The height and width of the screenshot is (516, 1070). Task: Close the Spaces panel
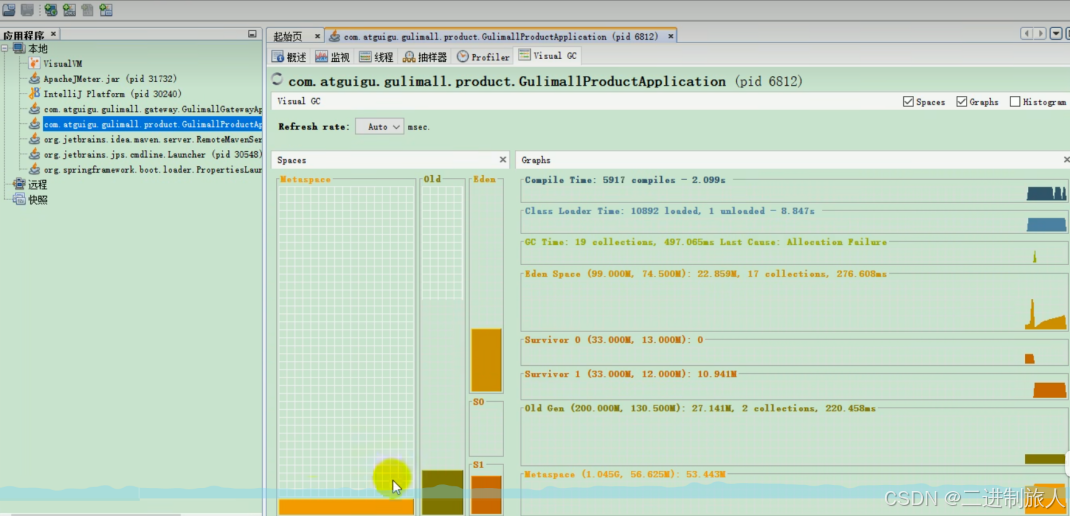pyautogui.click(x=503, y=160)
